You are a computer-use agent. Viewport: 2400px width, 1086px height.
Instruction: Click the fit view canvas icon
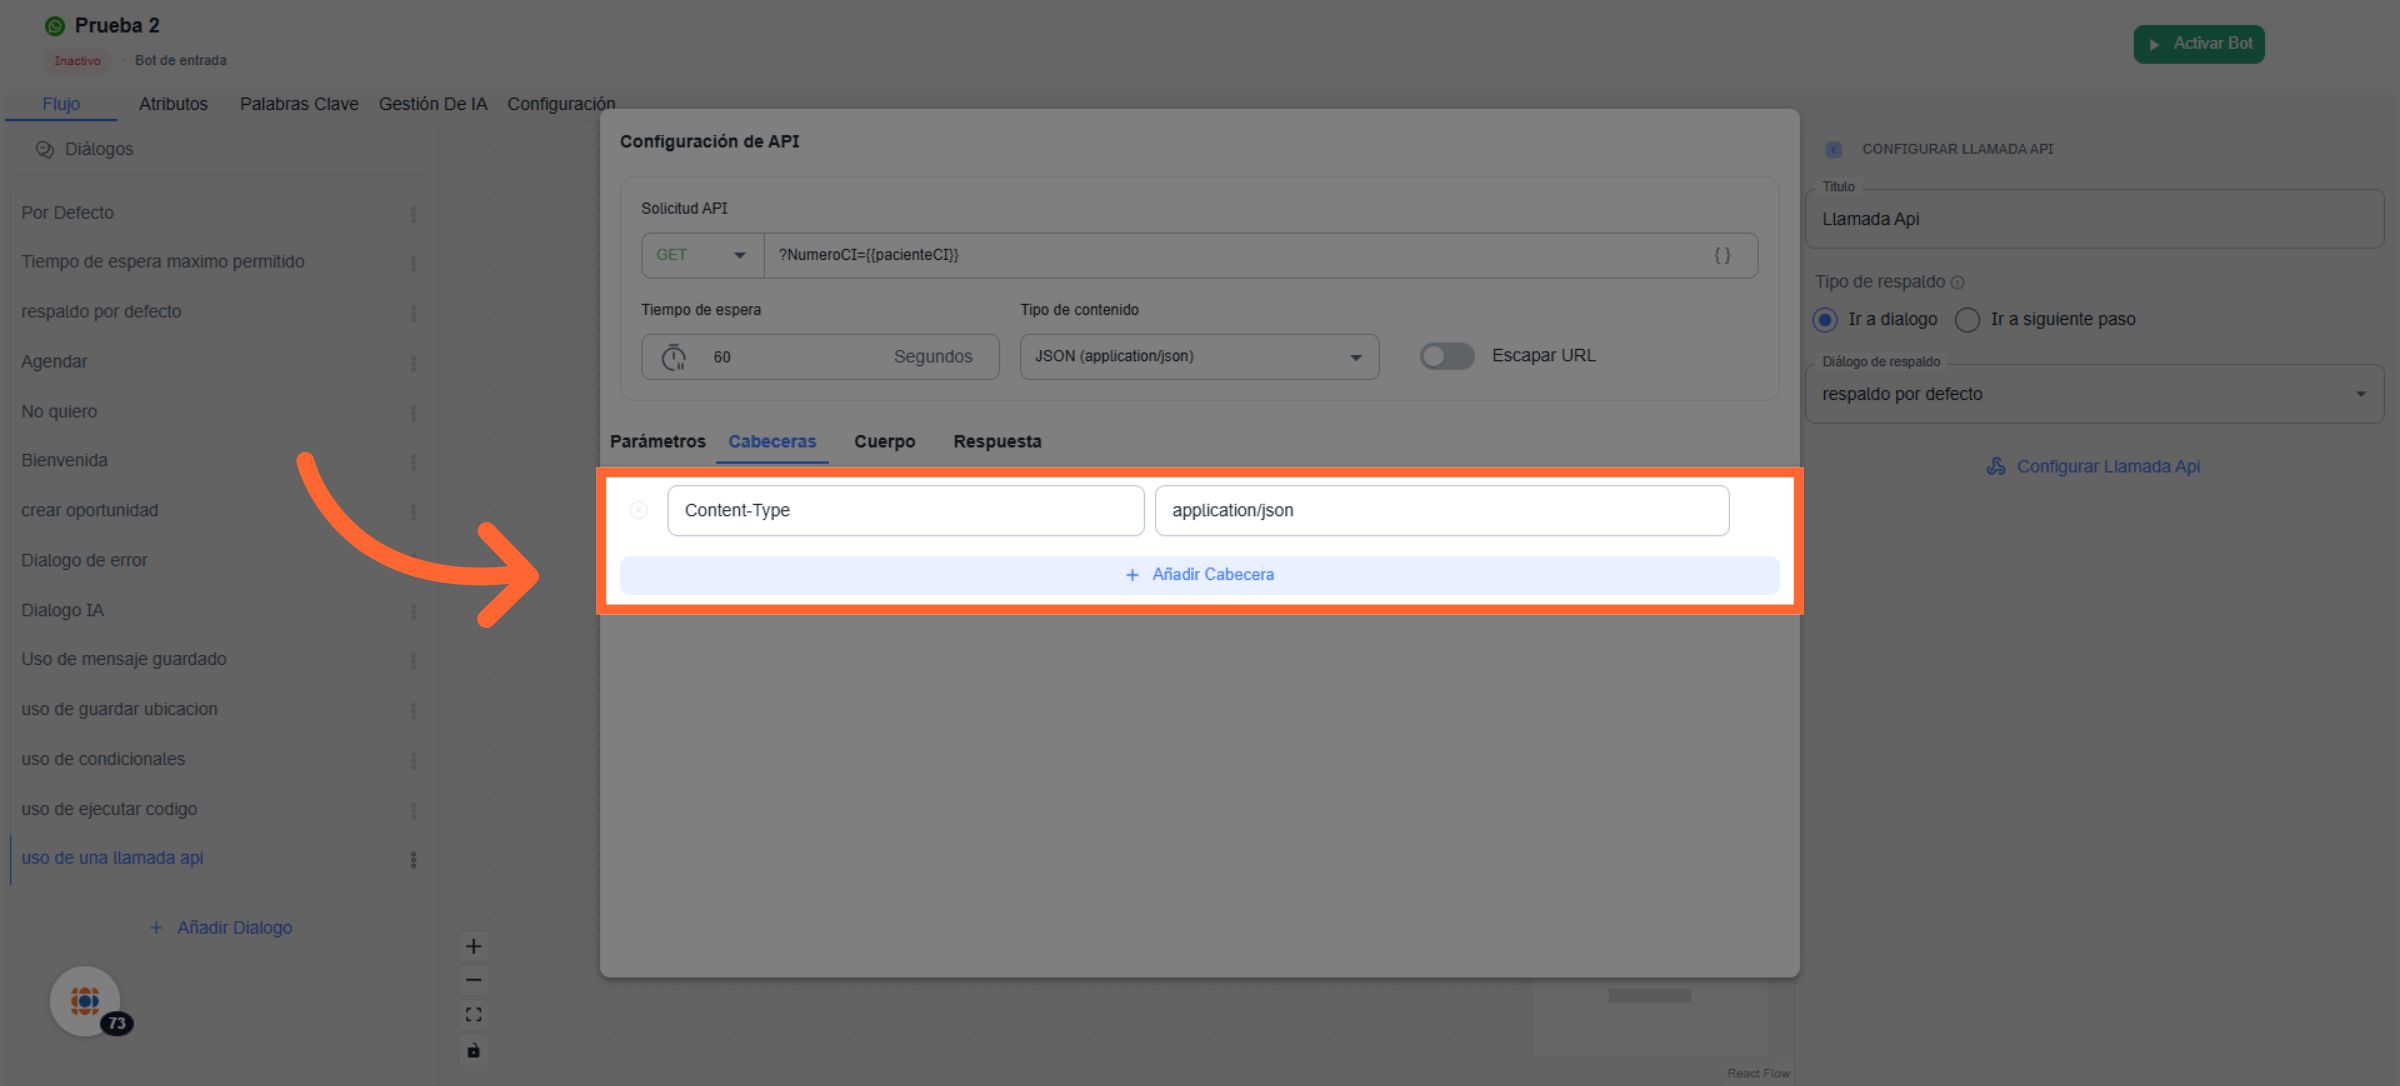[x=473, y=1014]
